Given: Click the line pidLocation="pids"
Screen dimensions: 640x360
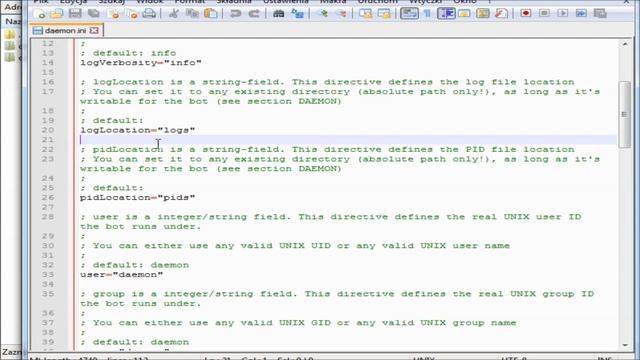Looking at the screenshot, I should click(138, 198).
